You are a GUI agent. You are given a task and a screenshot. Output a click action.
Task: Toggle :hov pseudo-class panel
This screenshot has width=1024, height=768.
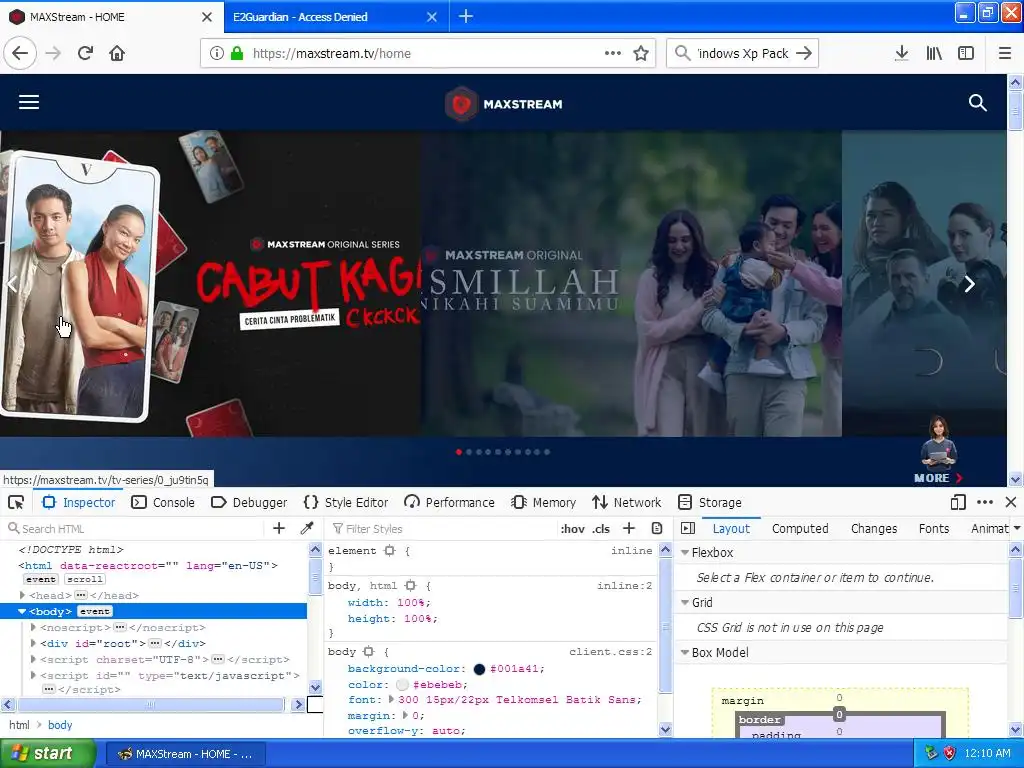(x=573, y=529)
